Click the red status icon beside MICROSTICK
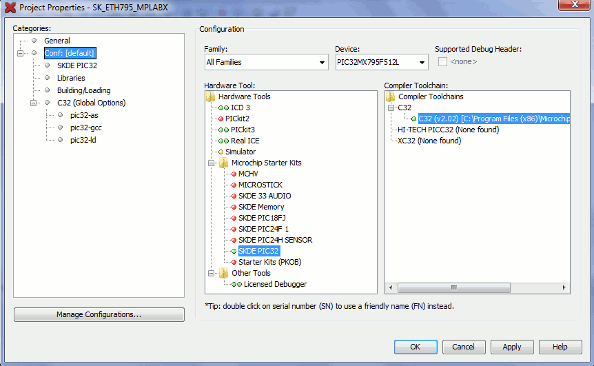This screenshot has width=594, height=366. (234, 185)
